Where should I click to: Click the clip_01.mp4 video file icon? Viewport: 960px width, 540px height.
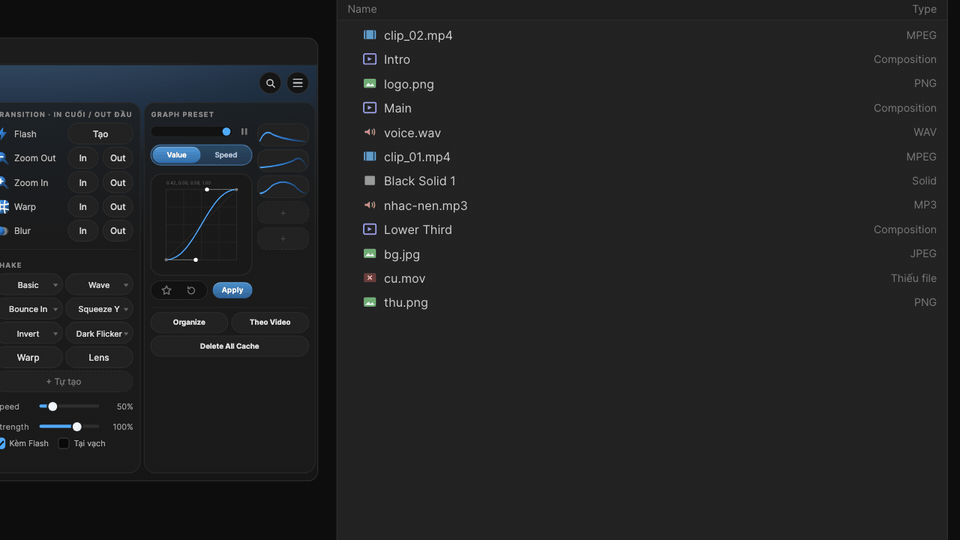click(370, 157)
